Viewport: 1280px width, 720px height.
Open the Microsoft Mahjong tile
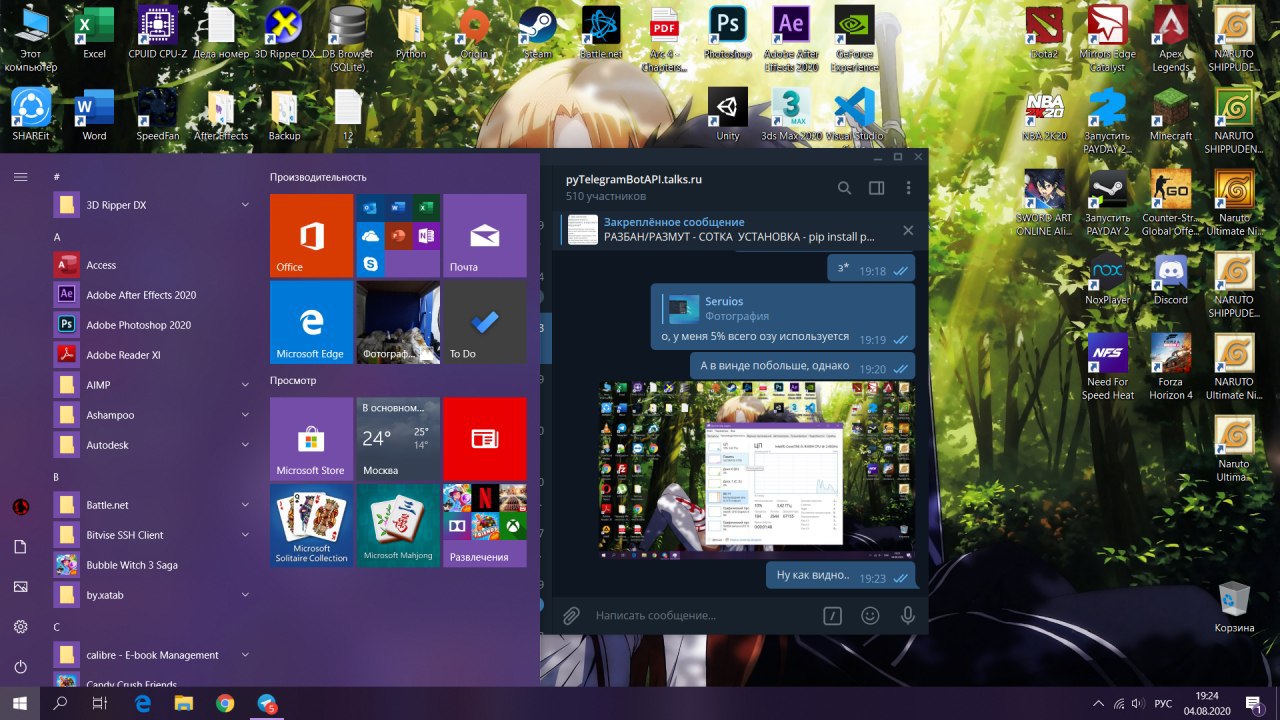click(x=398, y=526)
